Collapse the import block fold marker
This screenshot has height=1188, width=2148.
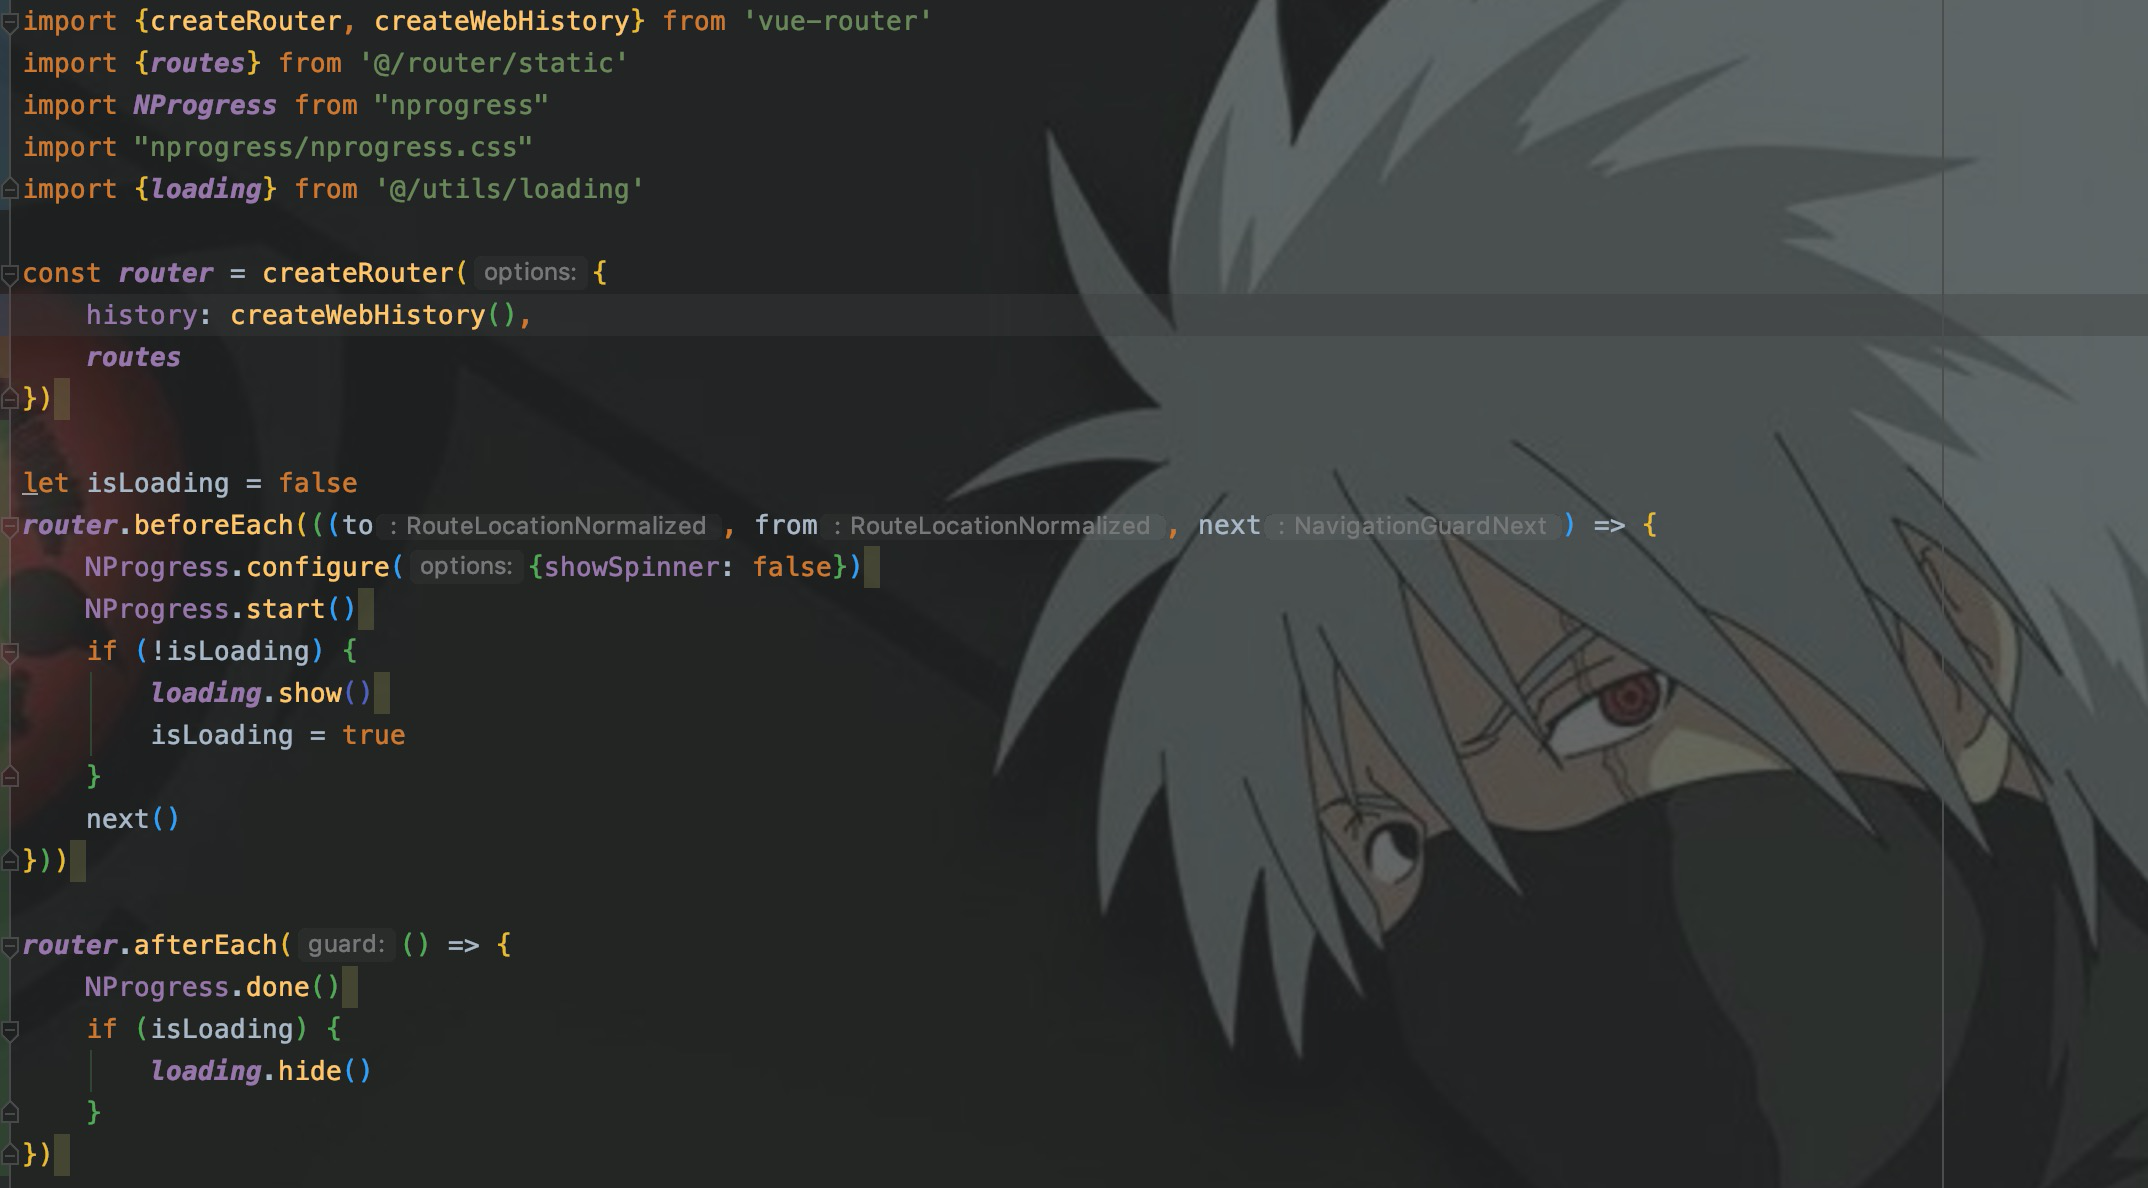9,23
